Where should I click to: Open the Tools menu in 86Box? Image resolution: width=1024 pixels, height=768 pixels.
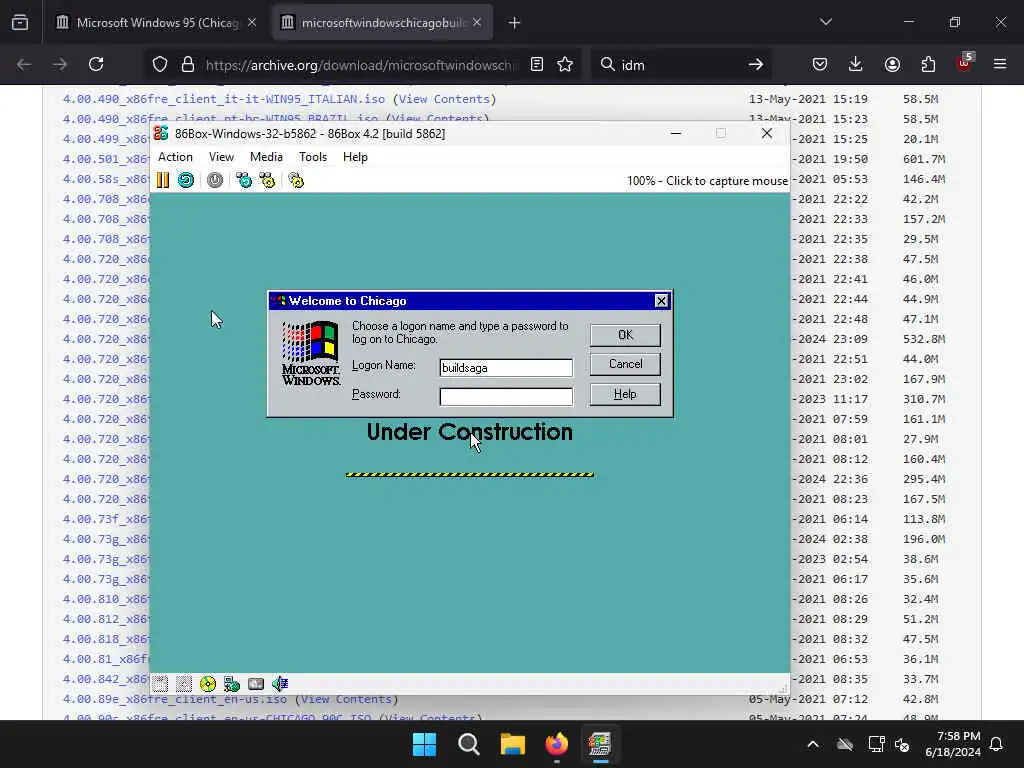(313, 157)
